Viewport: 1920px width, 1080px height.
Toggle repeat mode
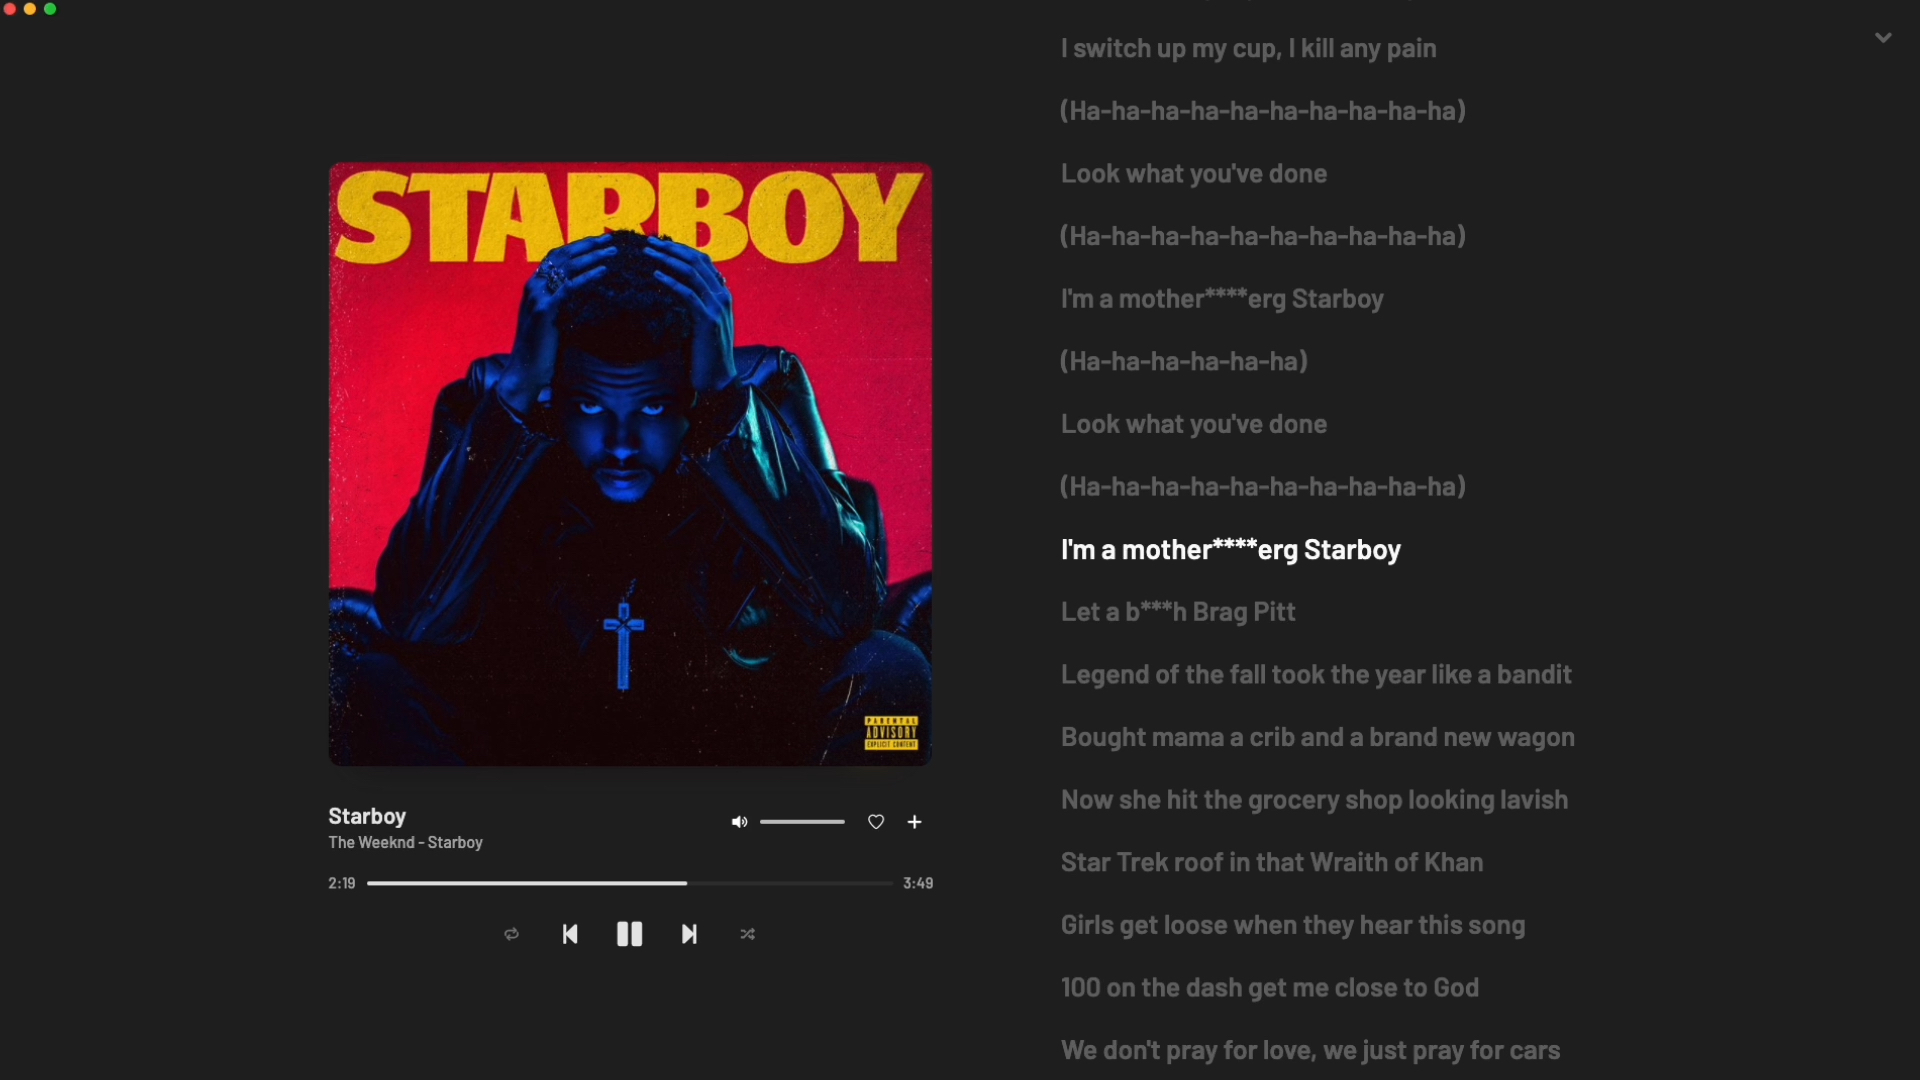click(511, 934)
